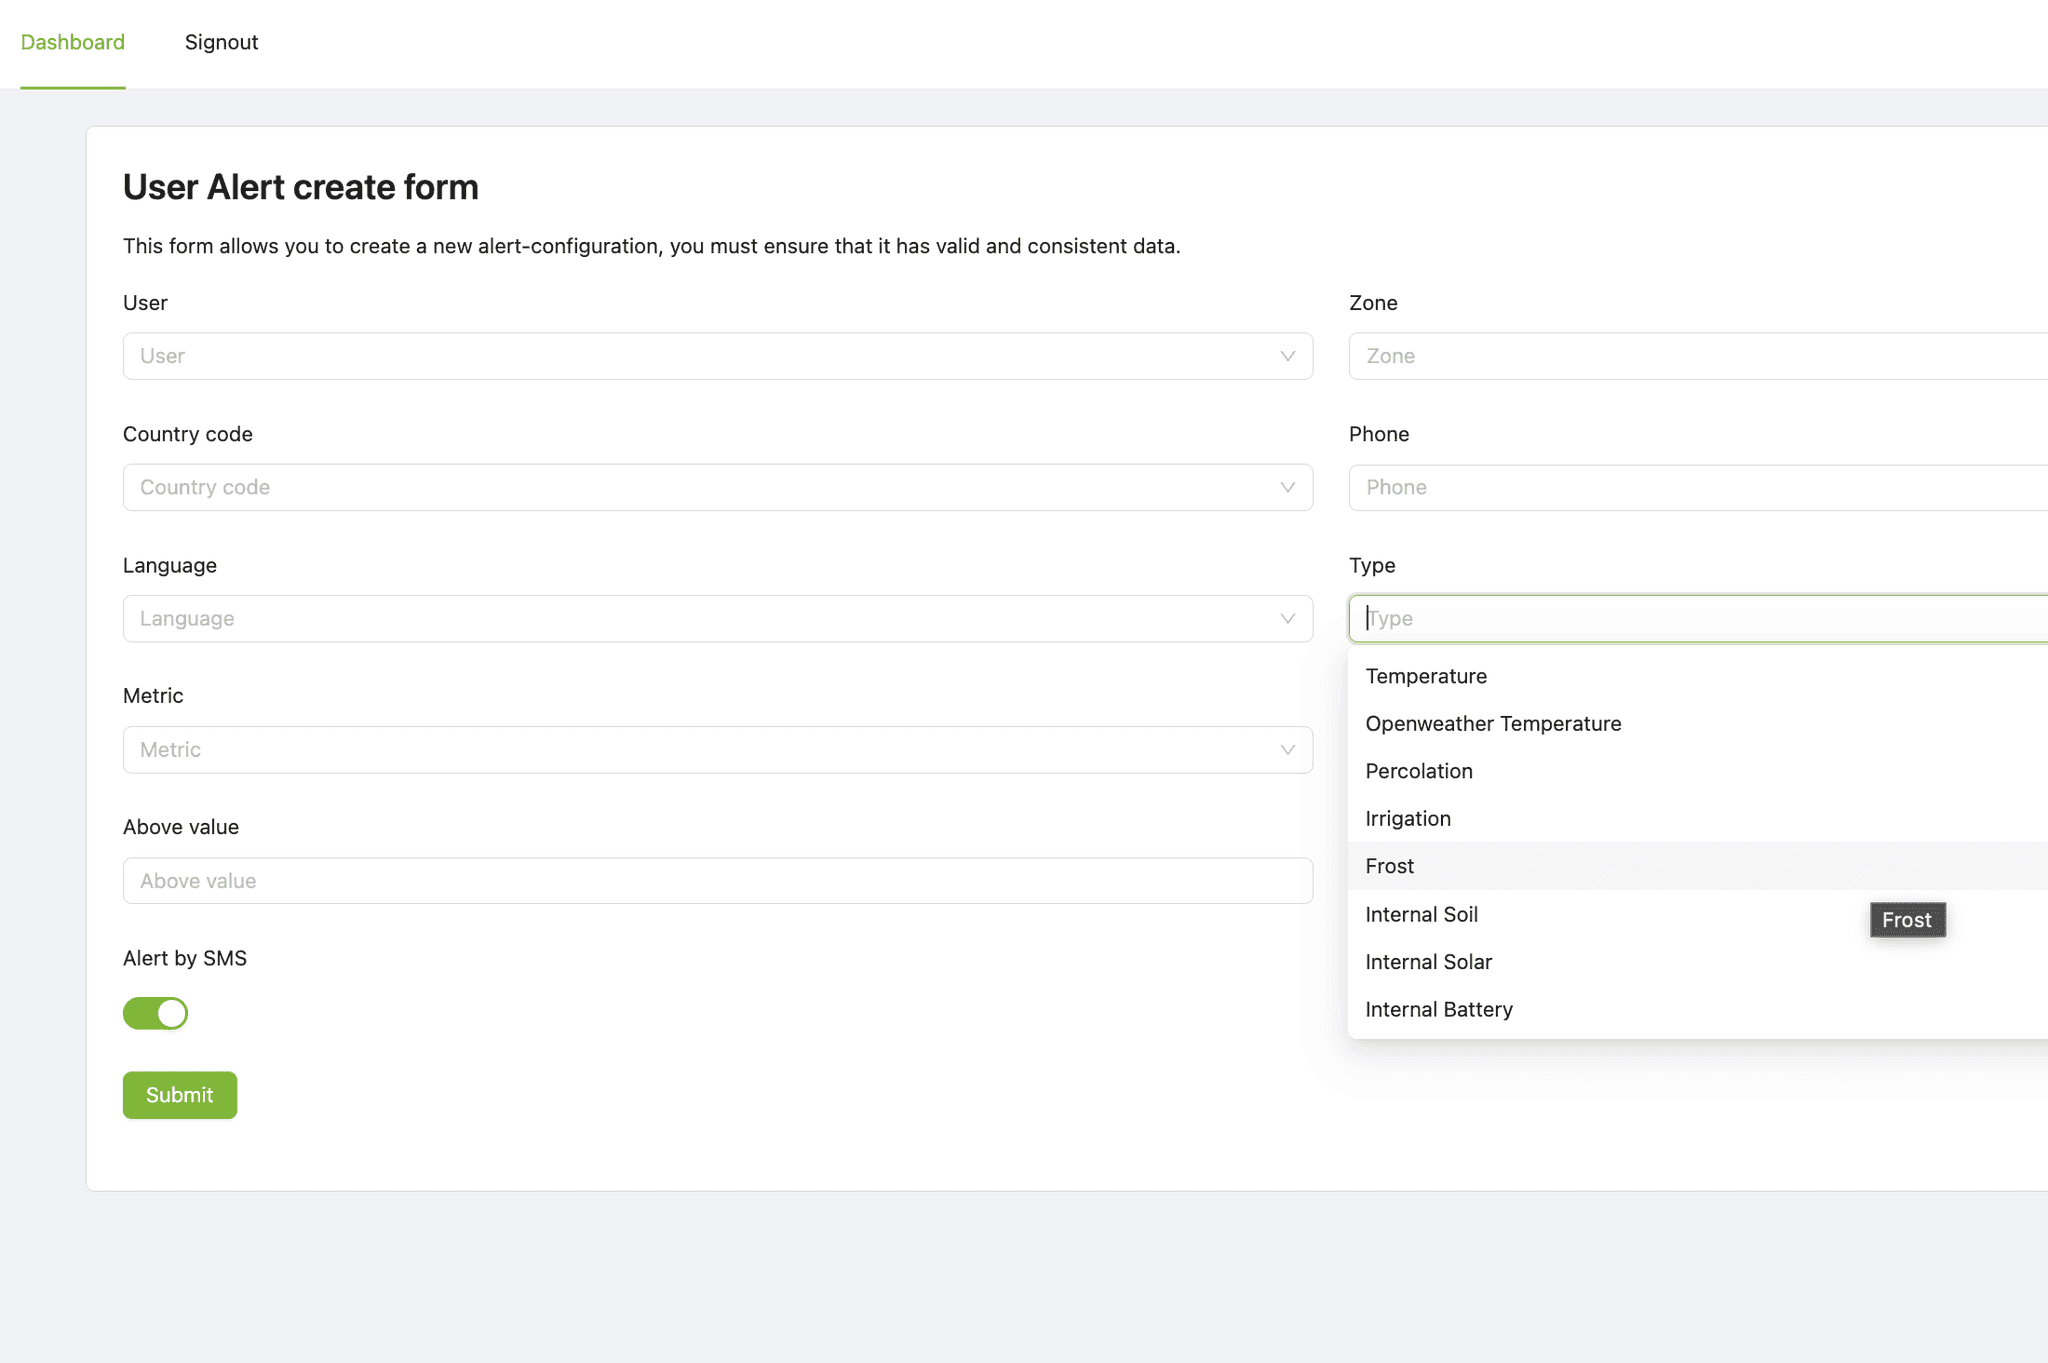Image resolution: width=2048 pixels, height=1363 pixels.
Task: Choose the Frost alert type
Action: pos(1390,866)
